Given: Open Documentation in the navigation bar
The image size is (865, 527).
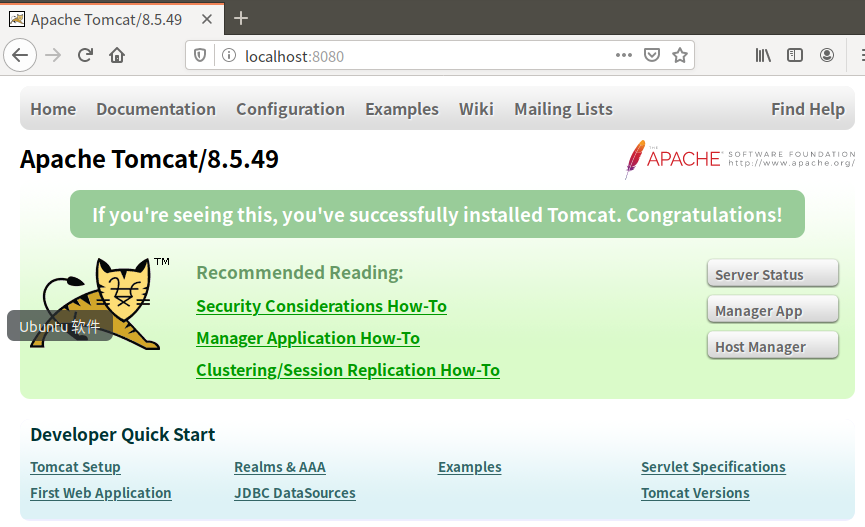Looking at the screenshot, I should click(156, 109).
